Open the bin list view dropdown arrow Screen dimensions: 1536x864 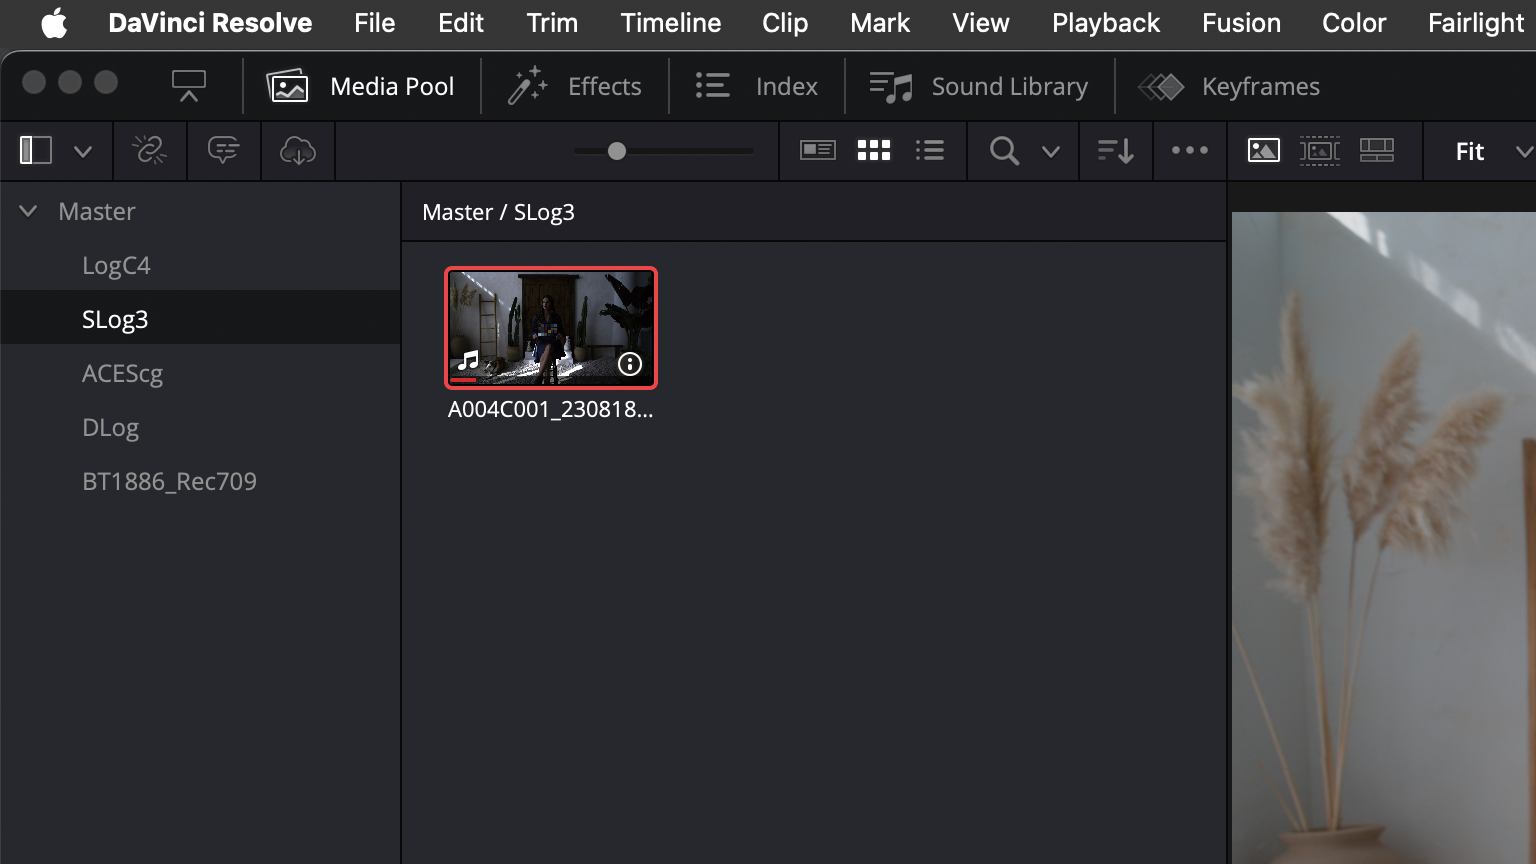click(83, 152)
